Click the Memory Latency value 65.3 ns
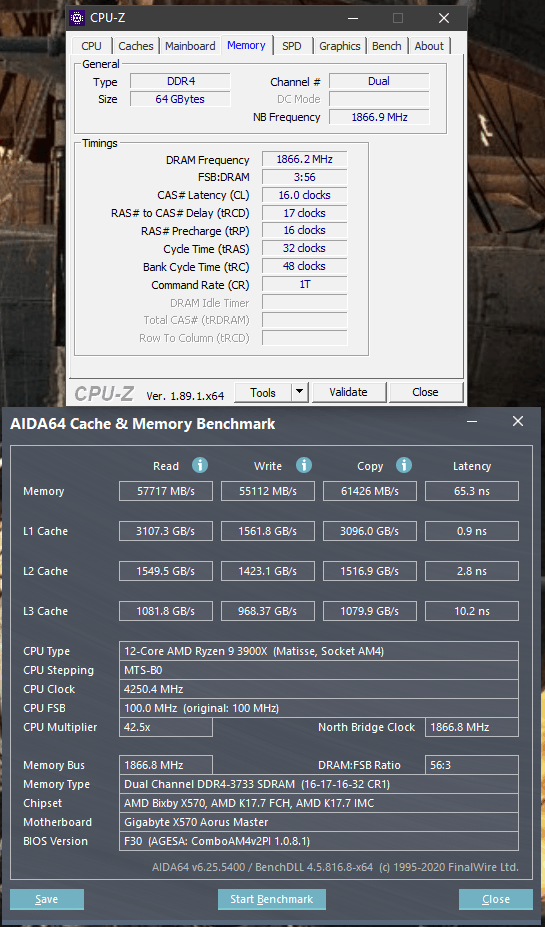This screenshot has height=927, width=545. pos(472,491)
